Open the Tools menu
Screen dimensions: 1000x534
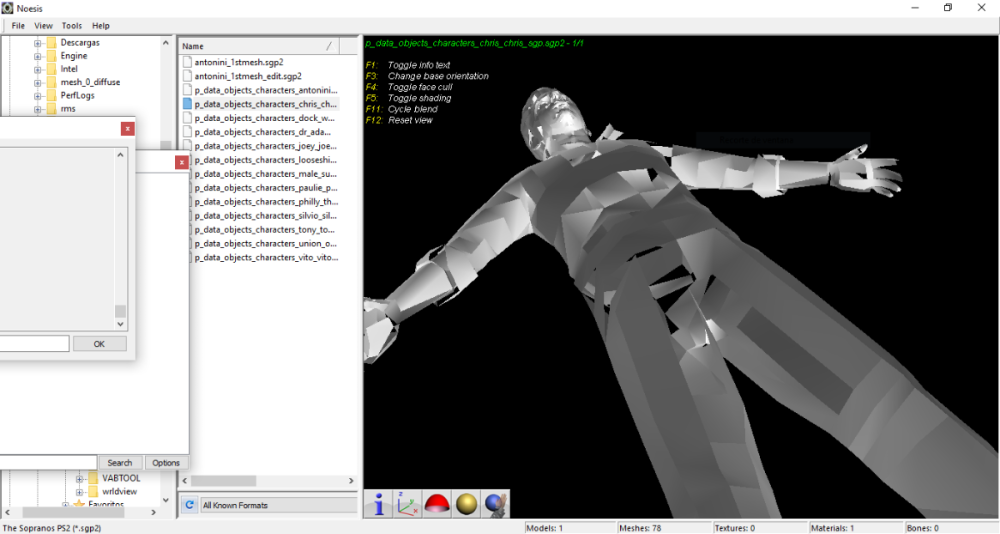pos(72,25)
